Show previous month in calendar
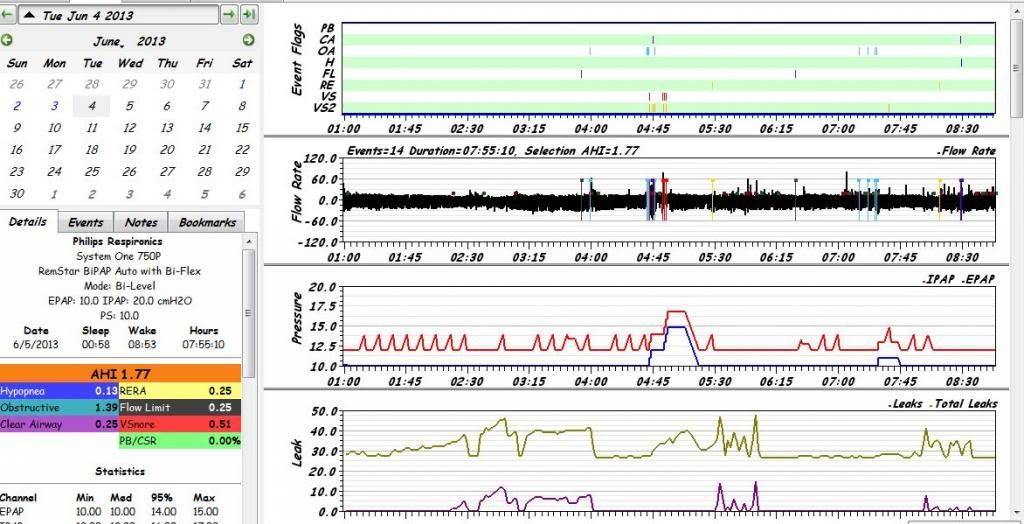This screenshot has width=1024, height=524. click(8, 41)
